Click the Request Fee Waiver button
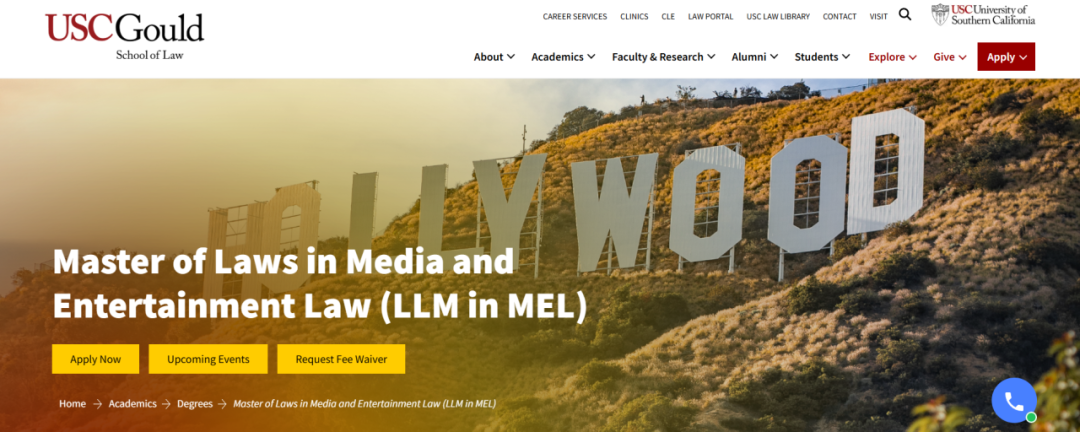Screen dimensions: 1080x432 coord(341,359)
